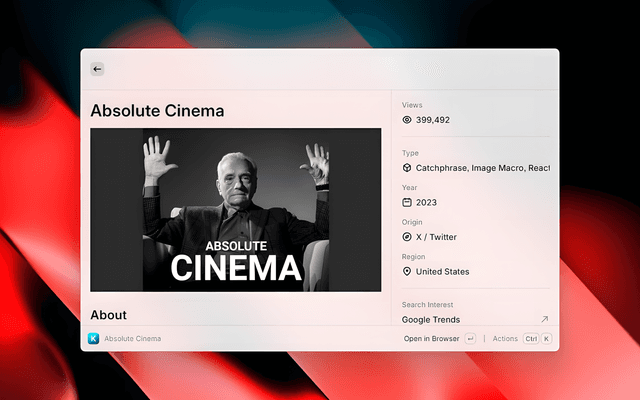Click the Catchphrase, Image Macro type value

click(482, 168)
